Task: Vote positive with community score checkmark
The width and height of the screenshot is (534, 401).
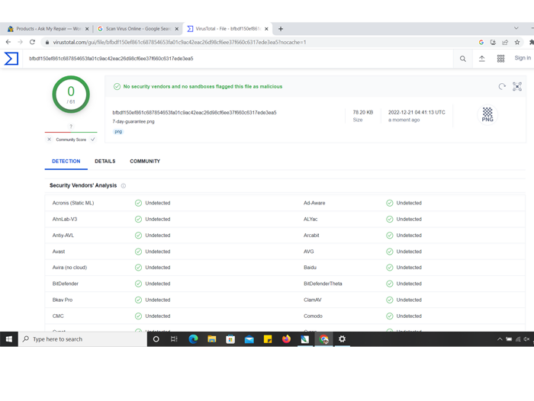Action: point(93,139)
